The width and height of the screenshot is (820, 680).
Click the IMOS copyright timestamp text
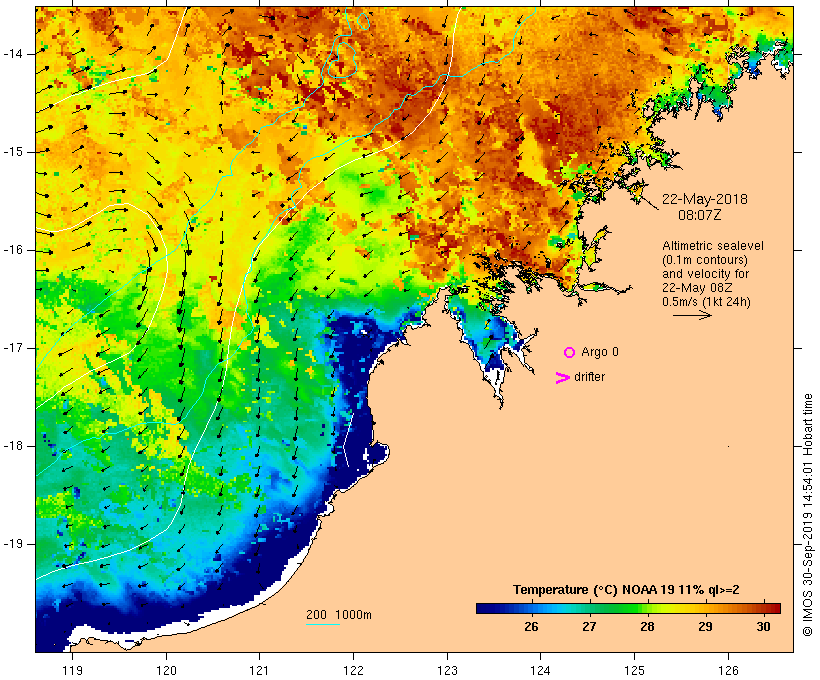pos(808,515)
